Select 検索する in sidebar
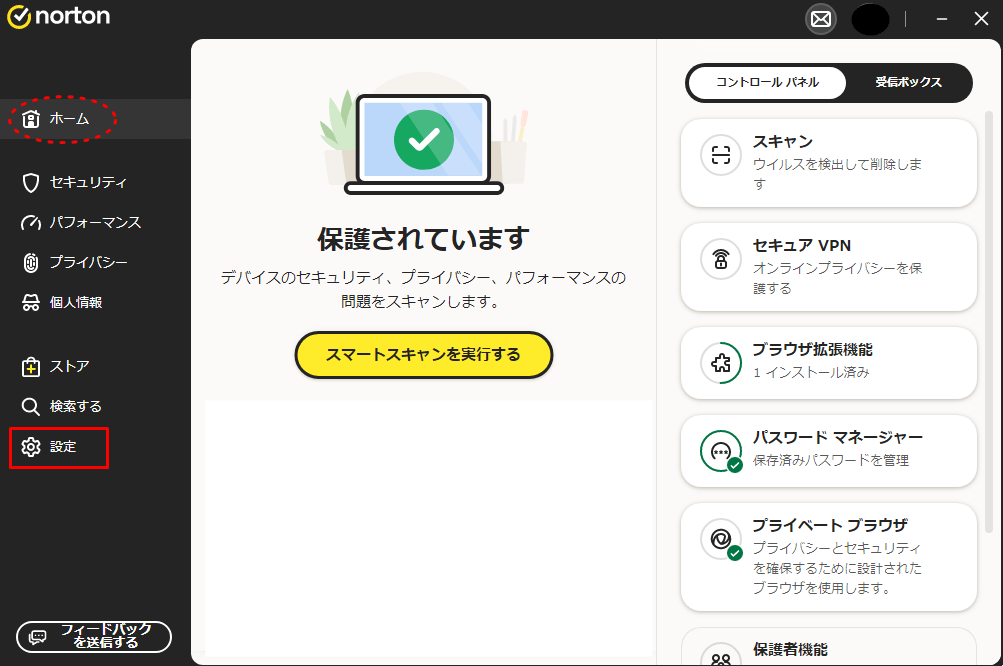Image resolution: width=1003 pixels, height=666 pixels. (x=95, y=406)
